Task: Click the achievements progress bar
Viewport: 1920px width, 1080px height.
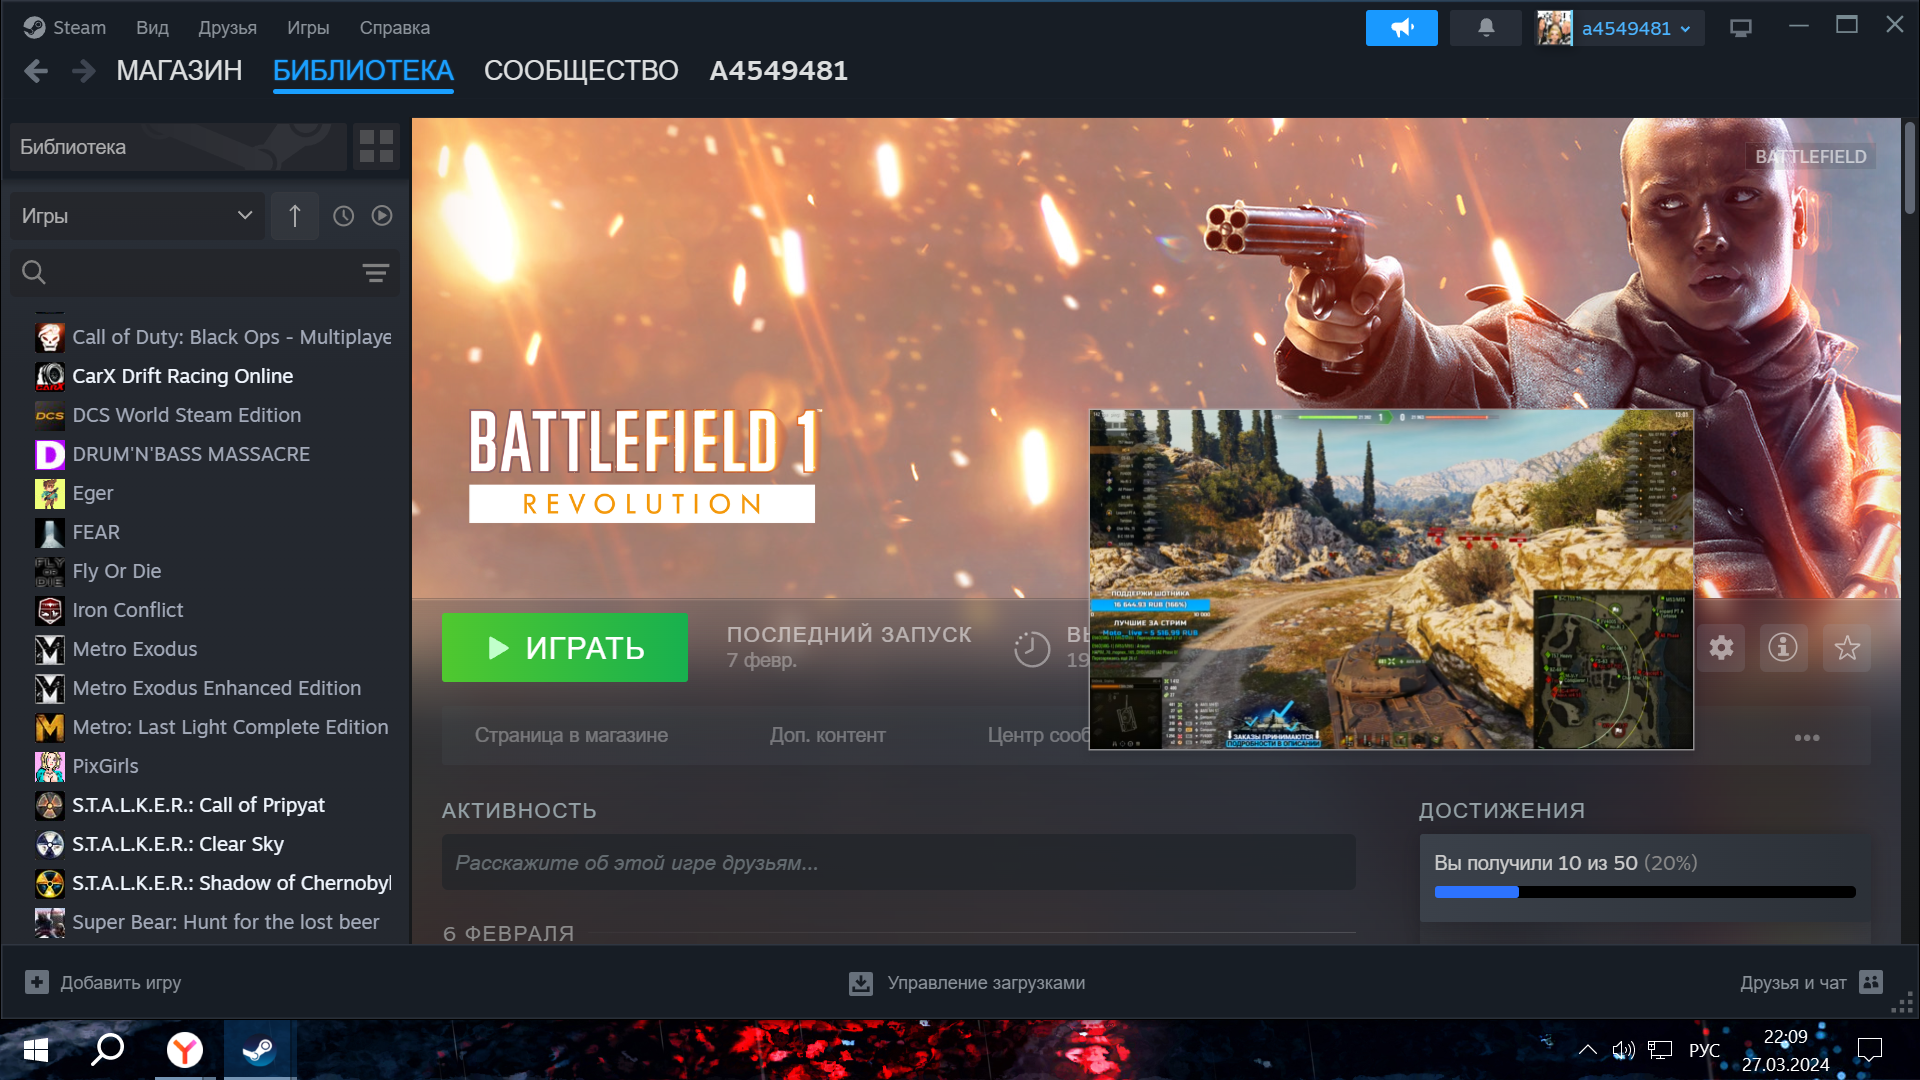Action: (1645, 892)
